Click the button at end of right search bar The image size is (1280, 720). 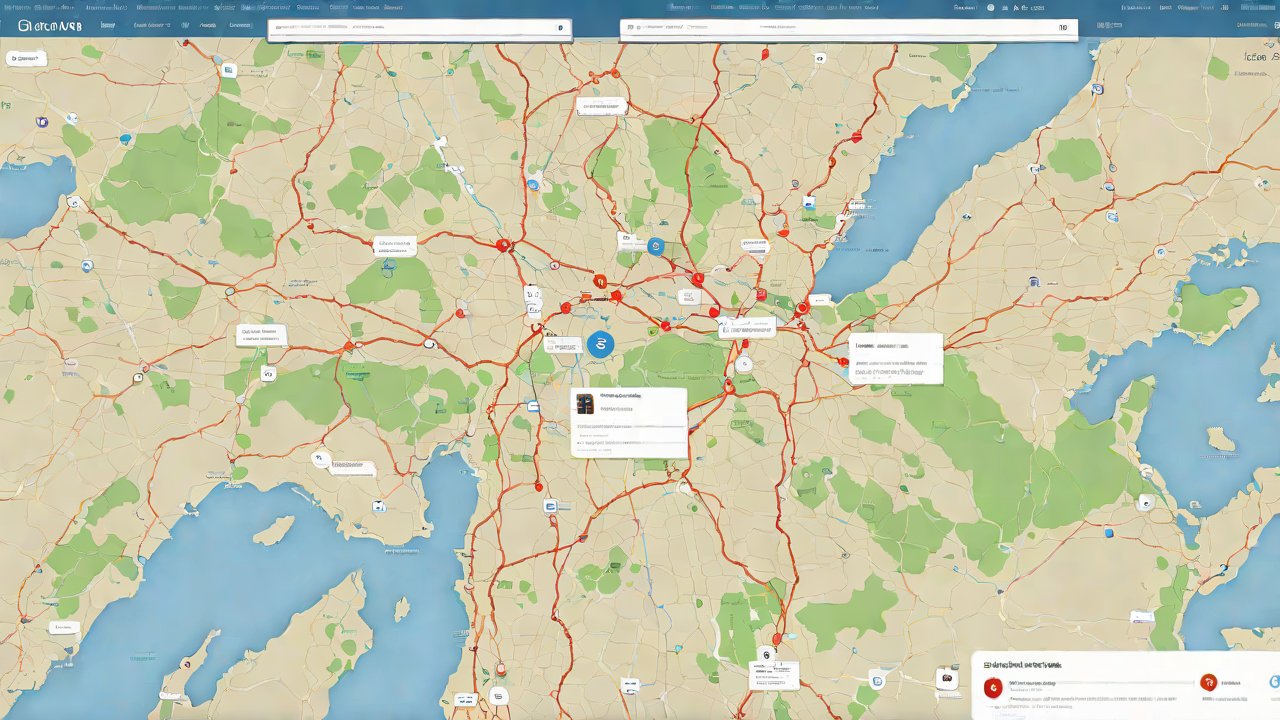click(x=1064, y=29)
